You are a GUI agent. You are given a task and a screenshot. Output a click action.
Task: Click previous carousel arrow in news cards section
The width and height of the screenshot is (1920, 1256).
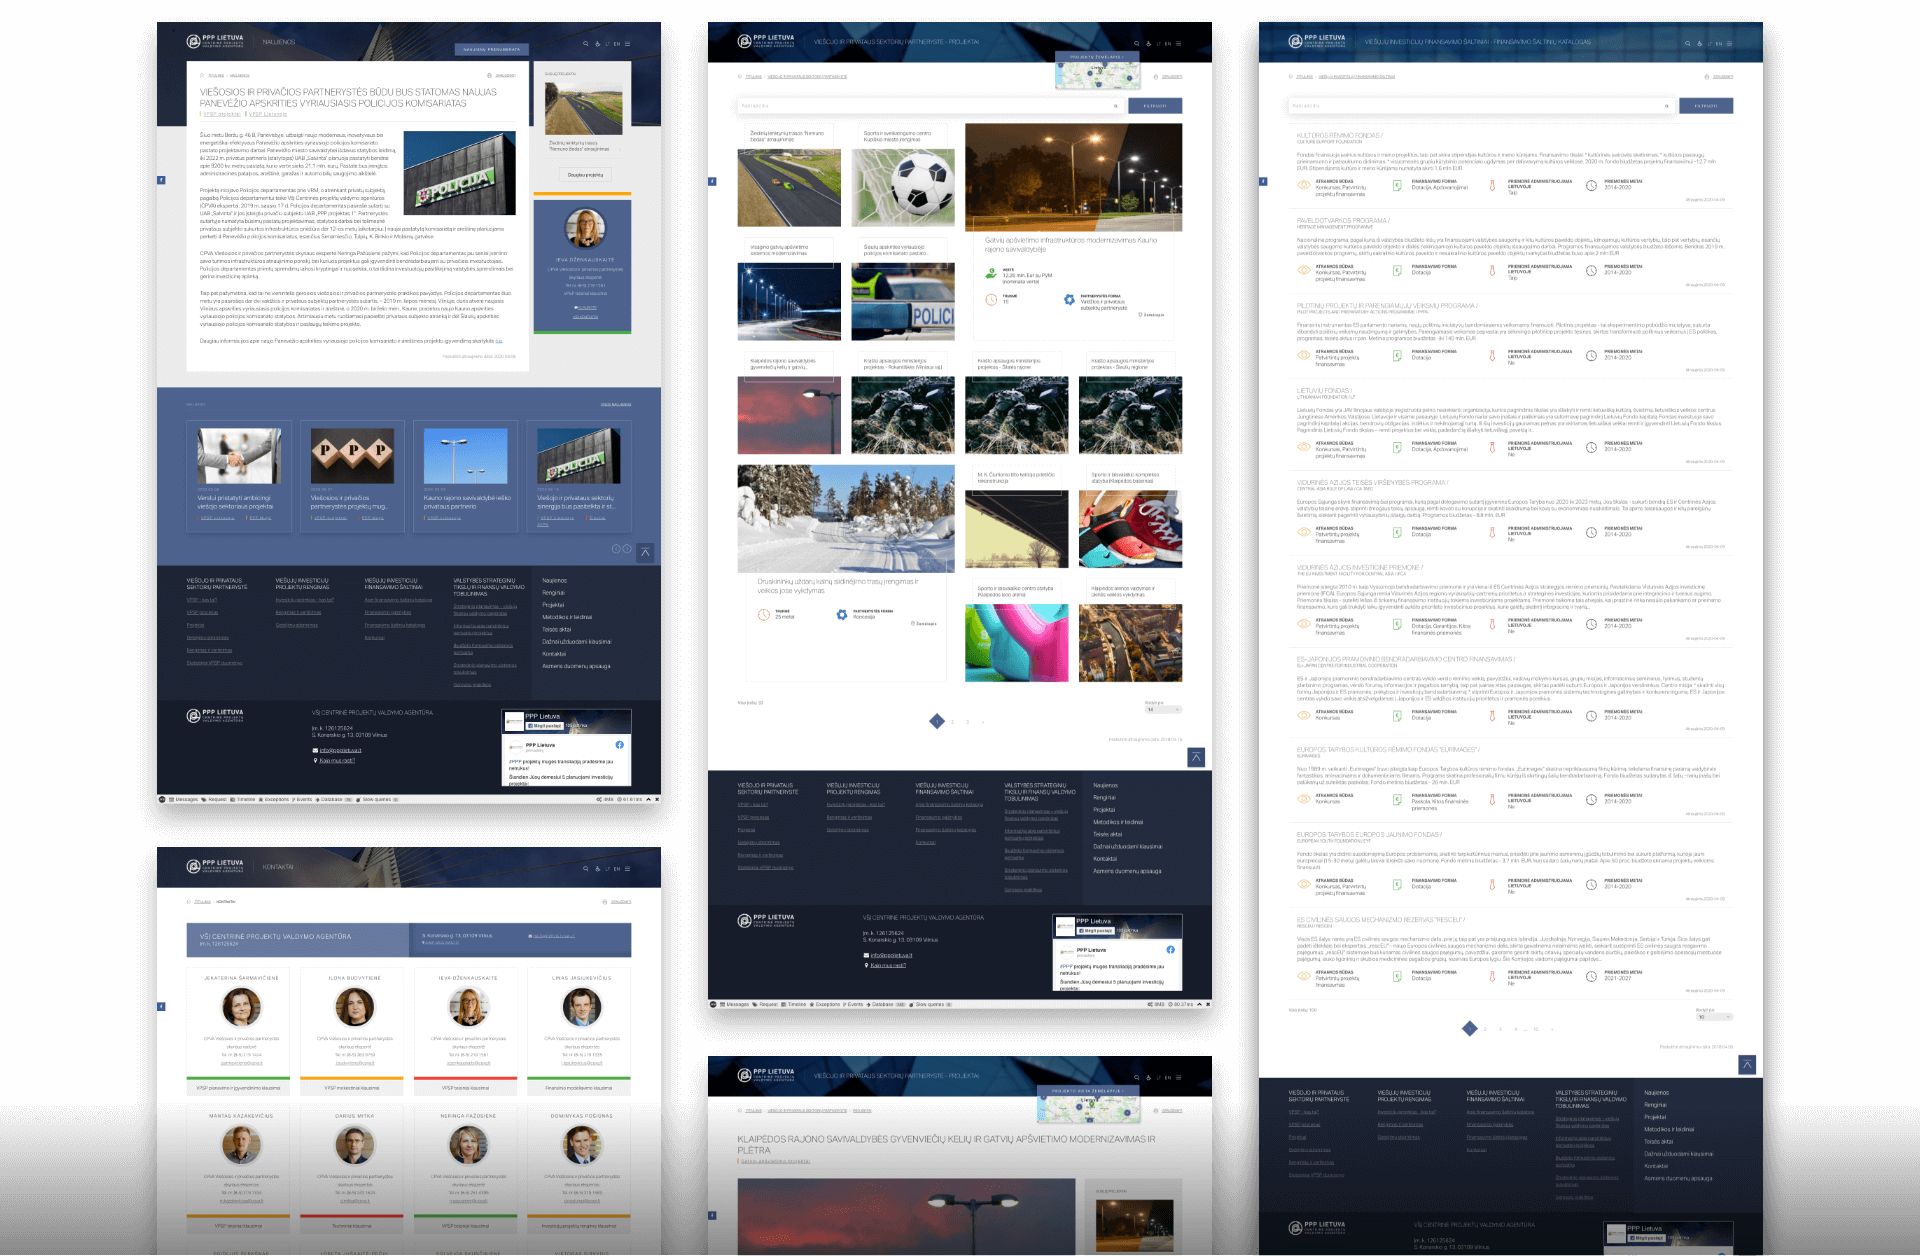click(x=616, y=549)
